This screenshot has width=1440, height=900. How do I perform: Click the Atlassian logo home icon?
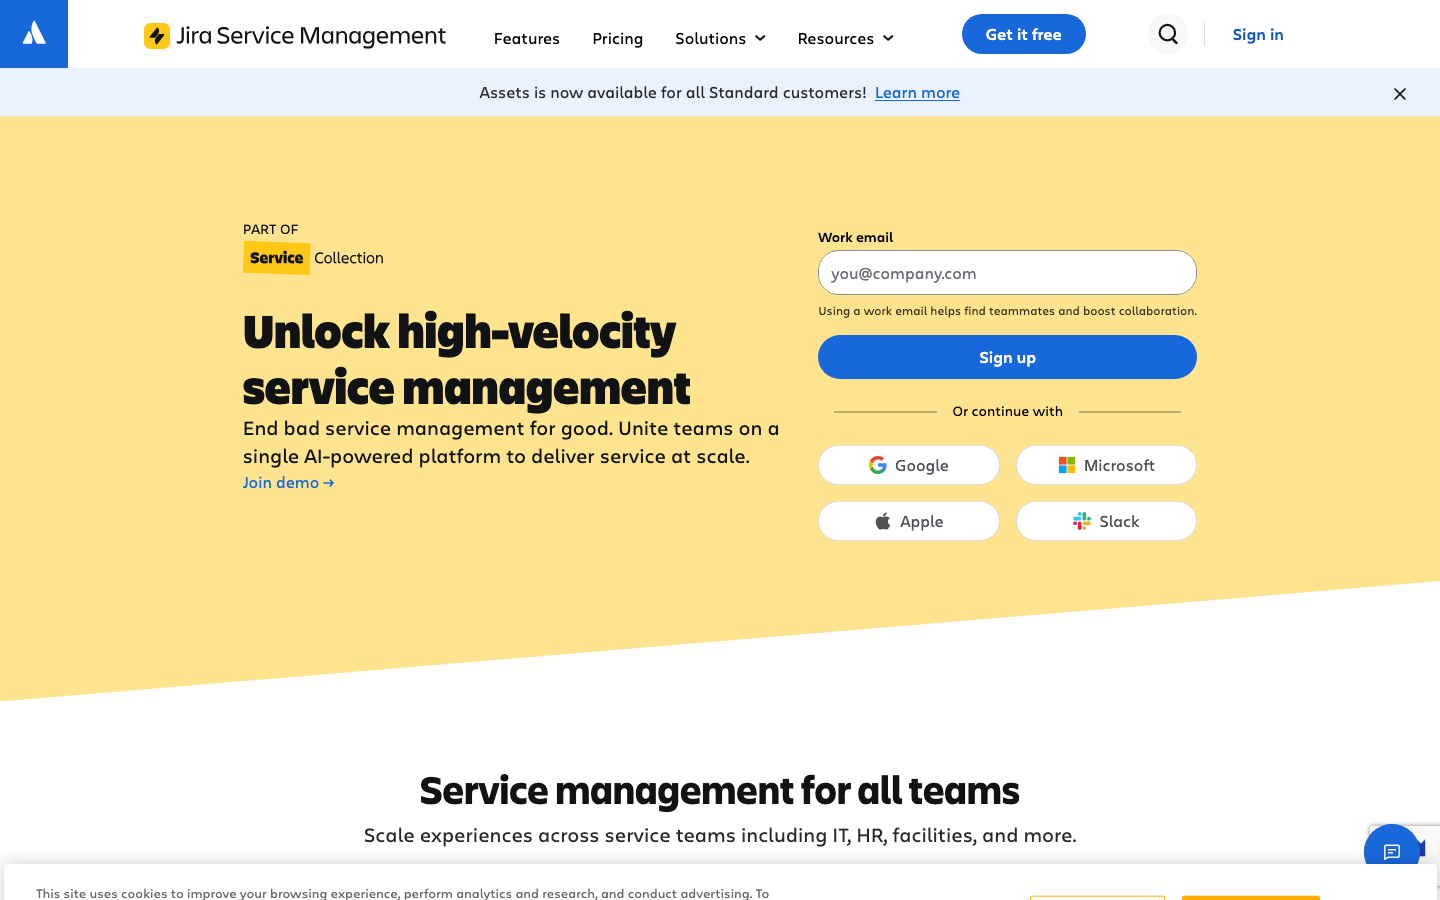tap(34, 34)
